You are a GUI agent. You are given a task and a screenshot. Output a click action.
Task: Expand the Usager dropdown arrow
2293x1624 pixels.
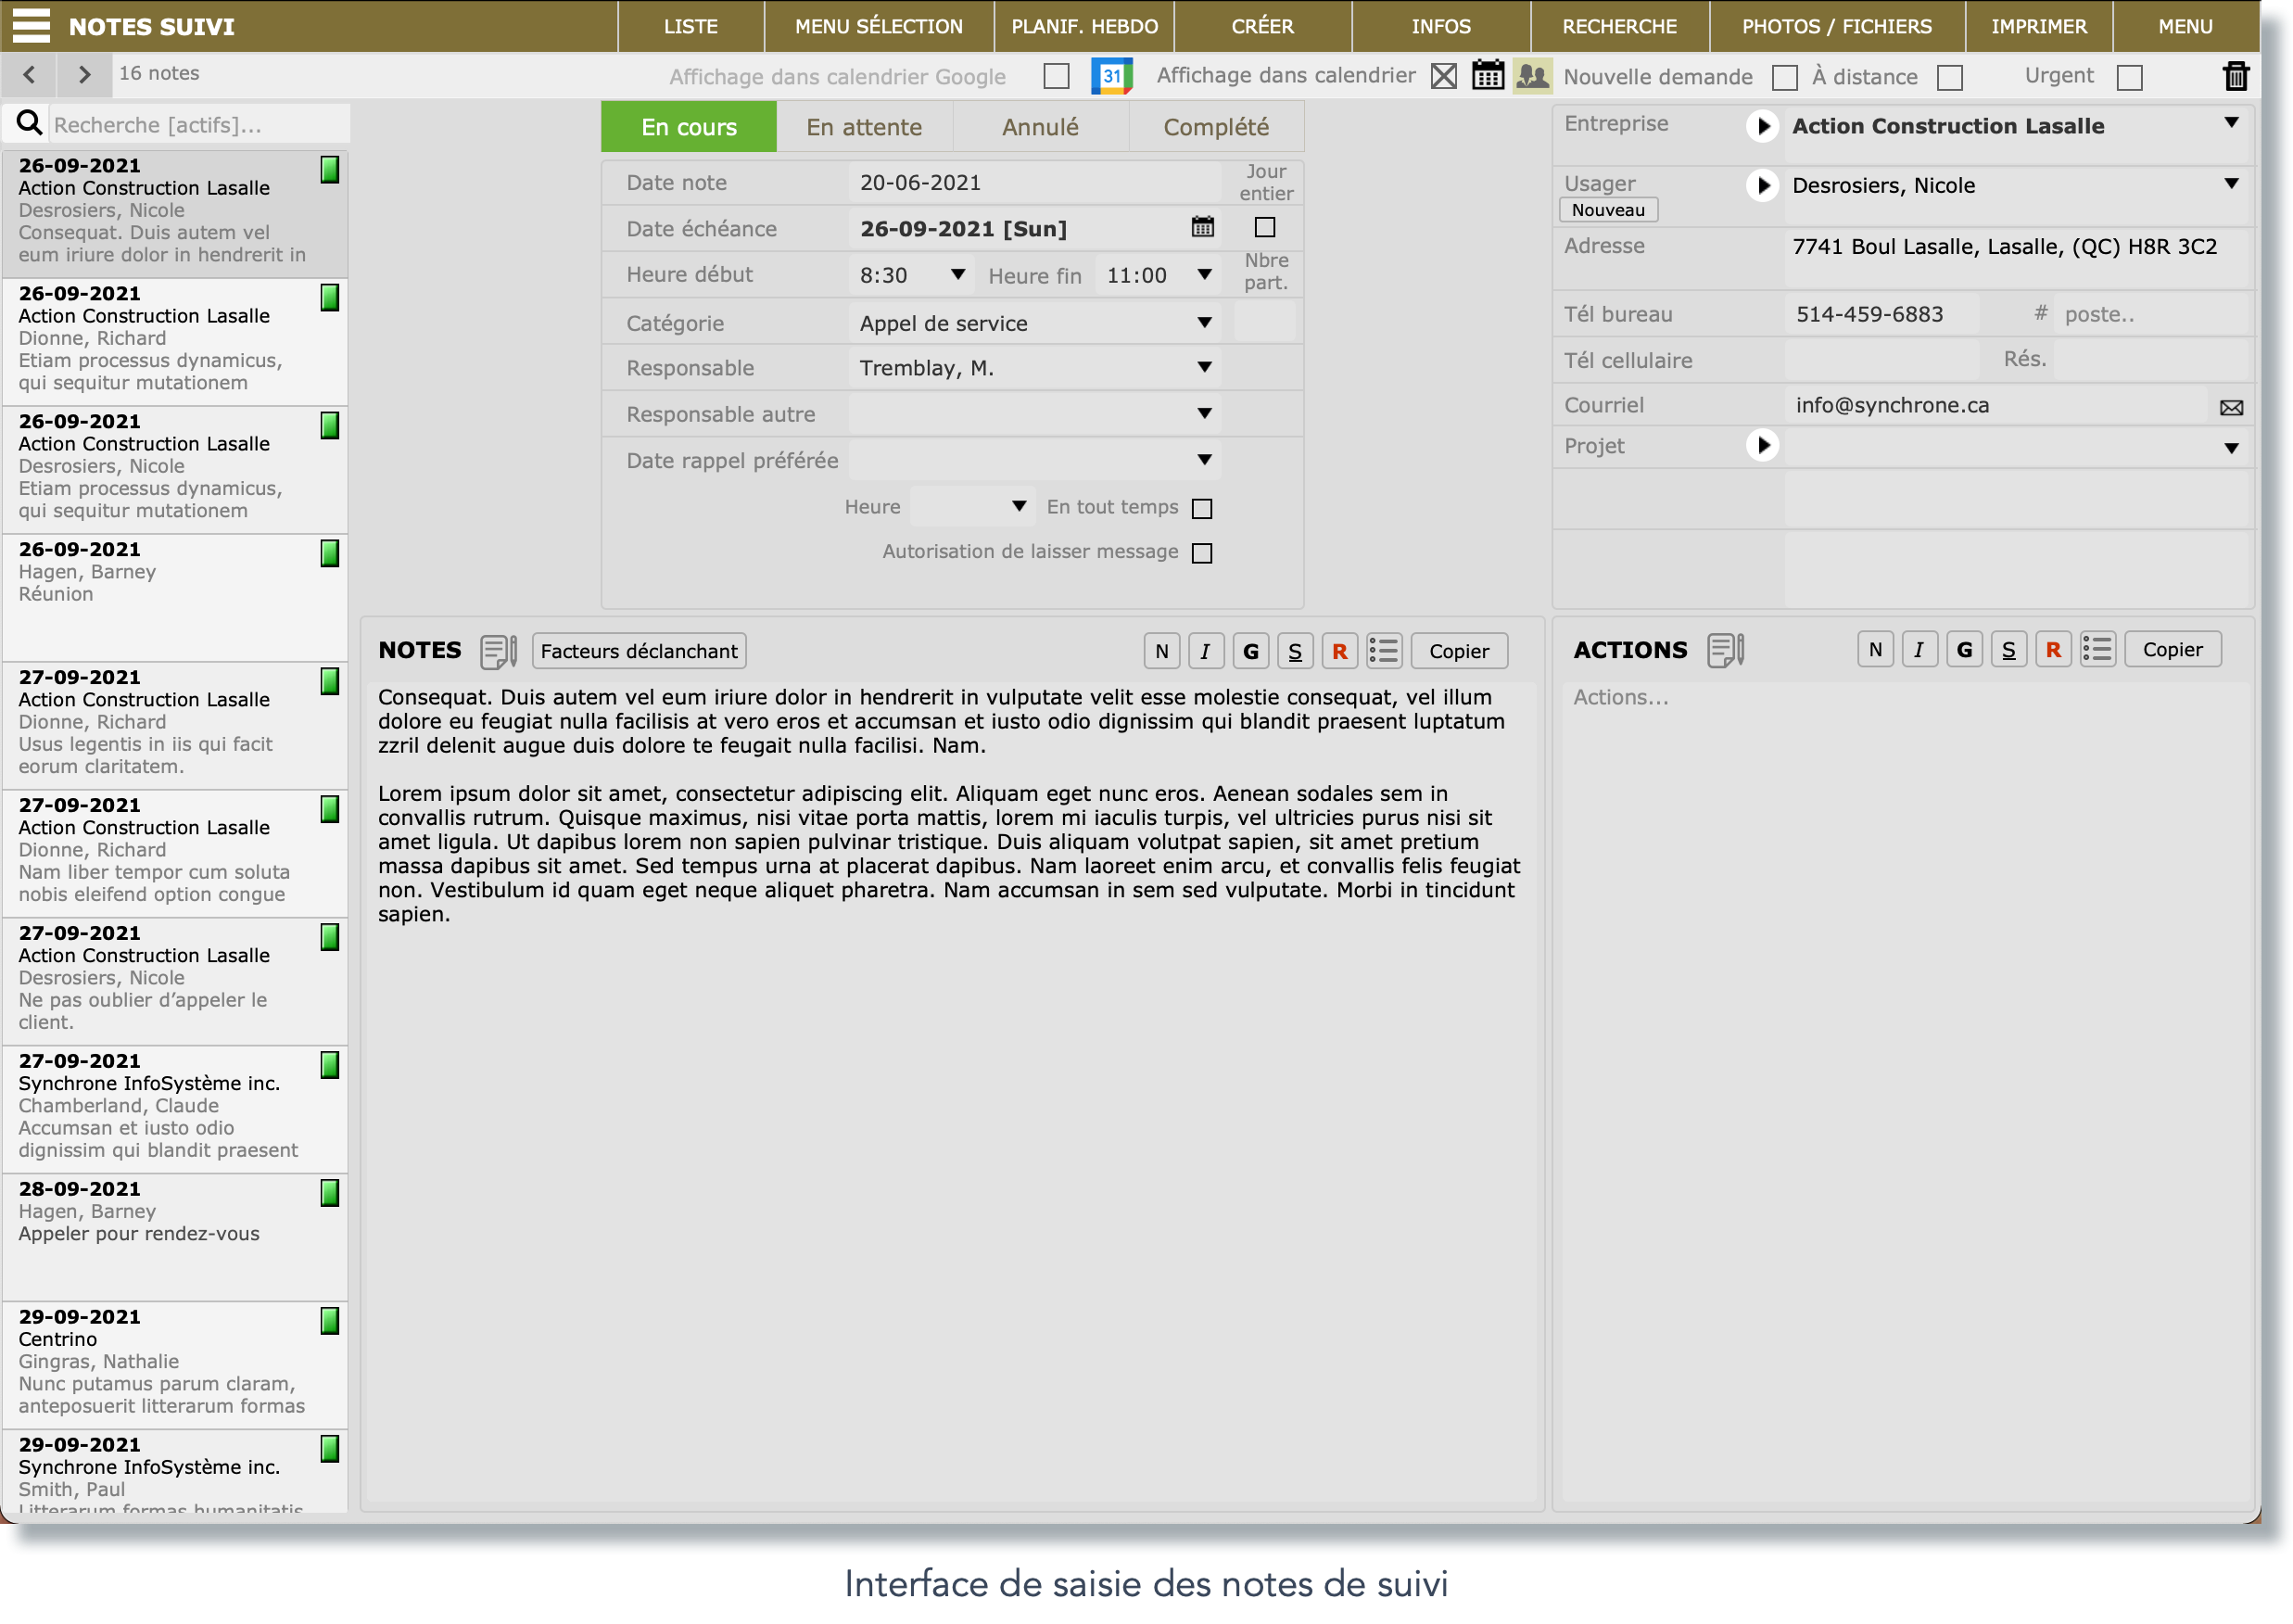click(x=2230, y=184)
